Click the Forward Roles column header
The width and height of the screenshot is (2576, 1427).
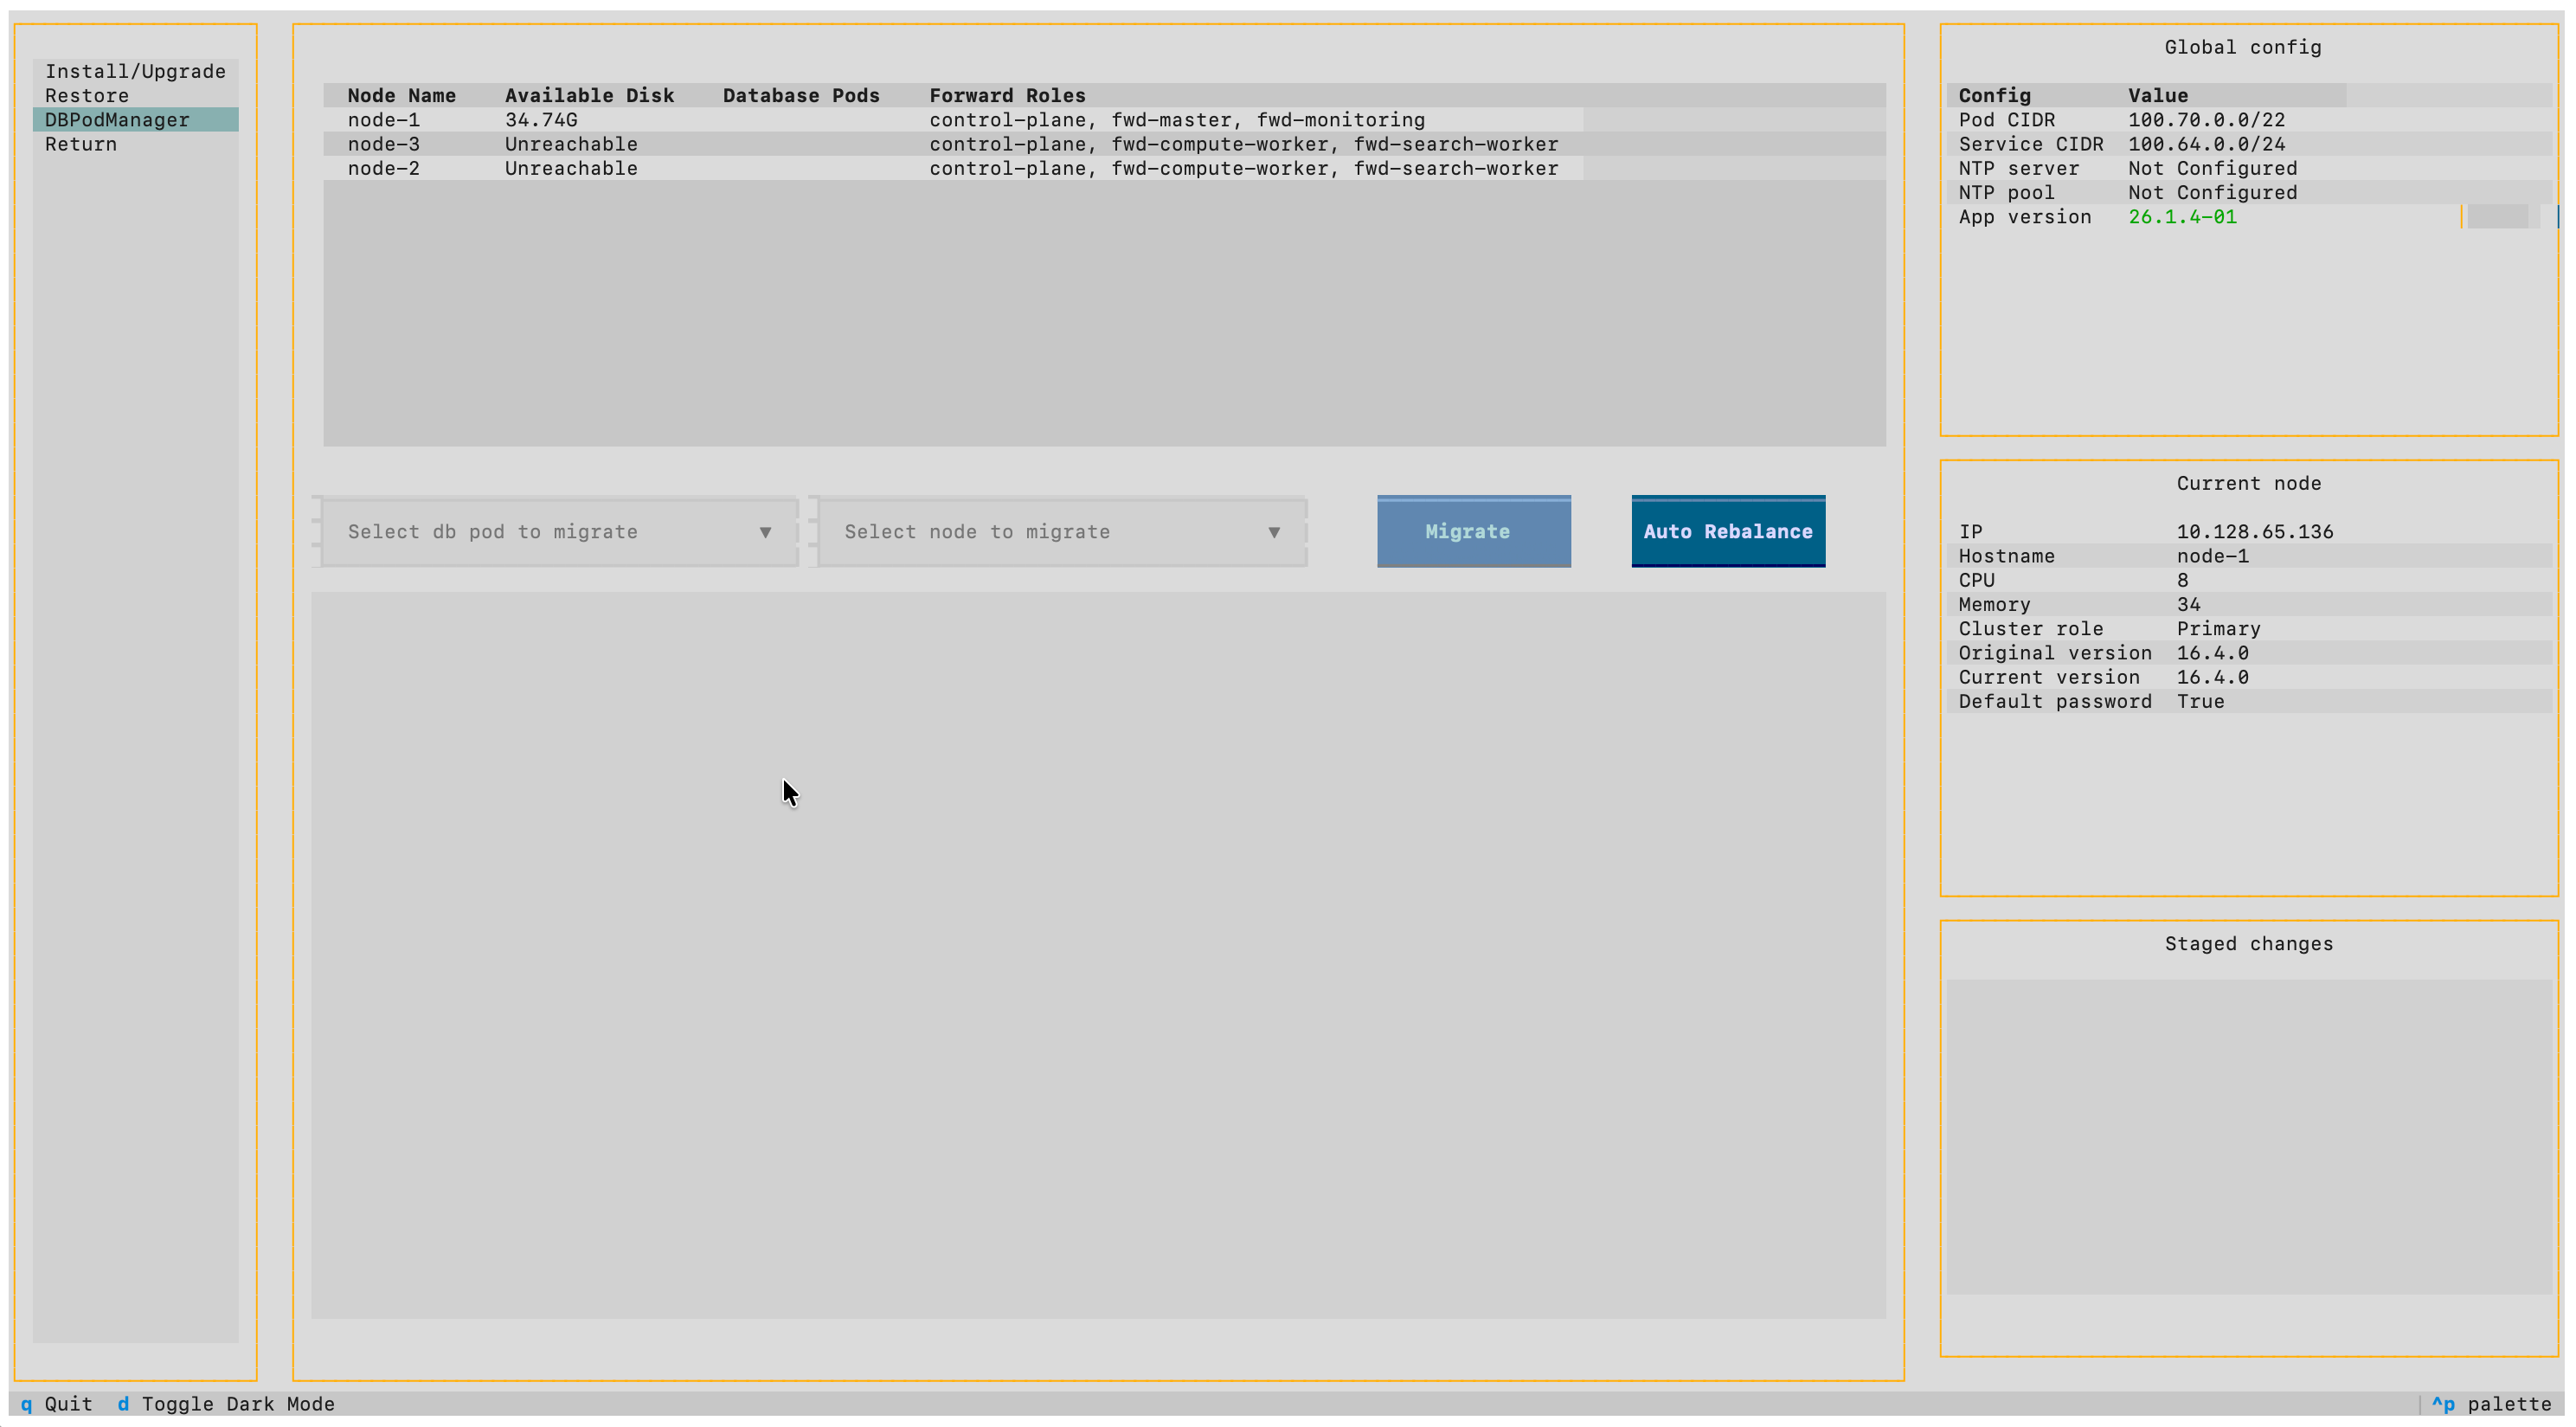click(1007, 95)
